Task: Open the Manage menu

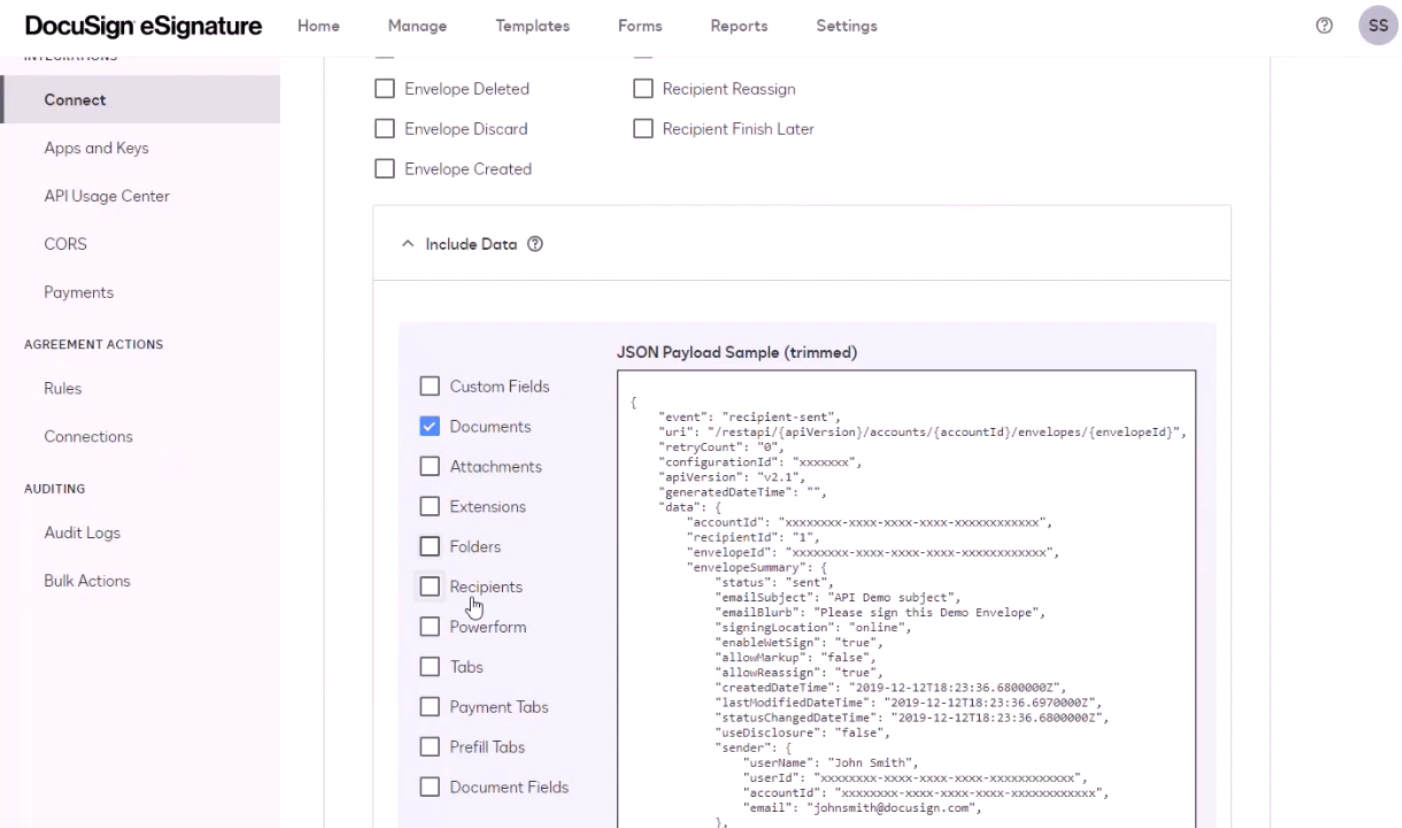Action: coord(417,27)
